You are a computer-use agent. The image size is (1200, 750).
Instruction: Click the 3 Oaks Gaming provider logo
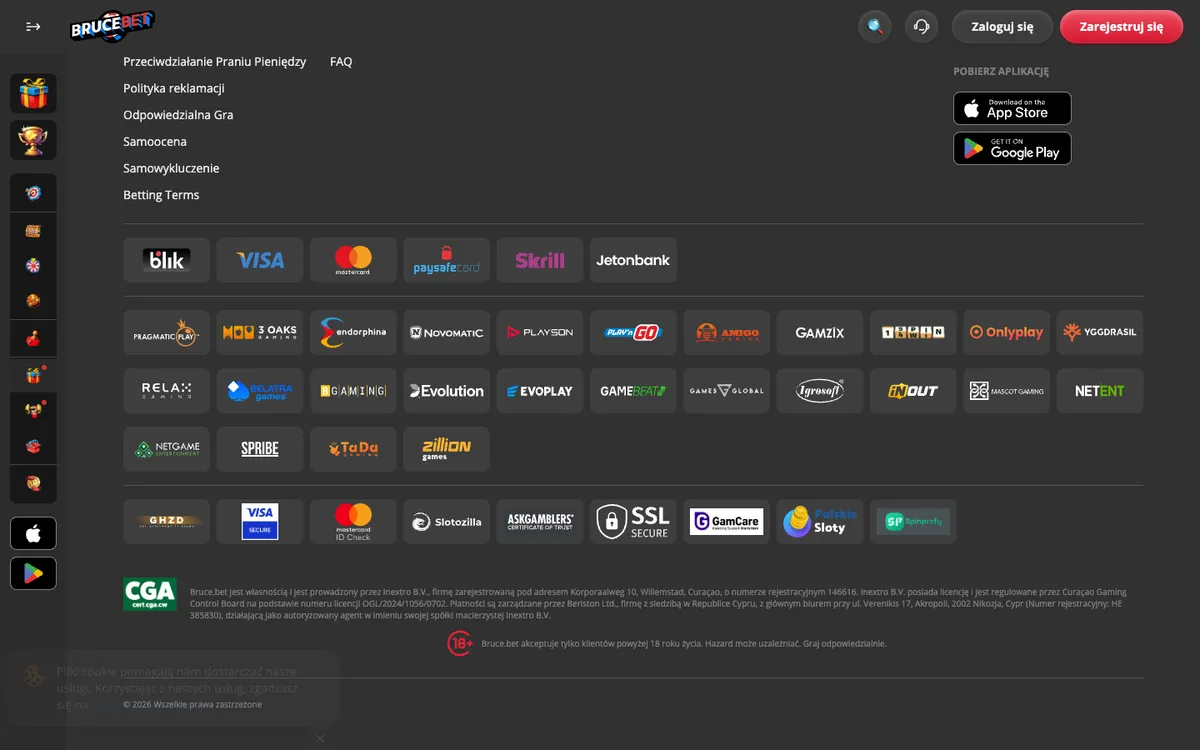(260, 333)
